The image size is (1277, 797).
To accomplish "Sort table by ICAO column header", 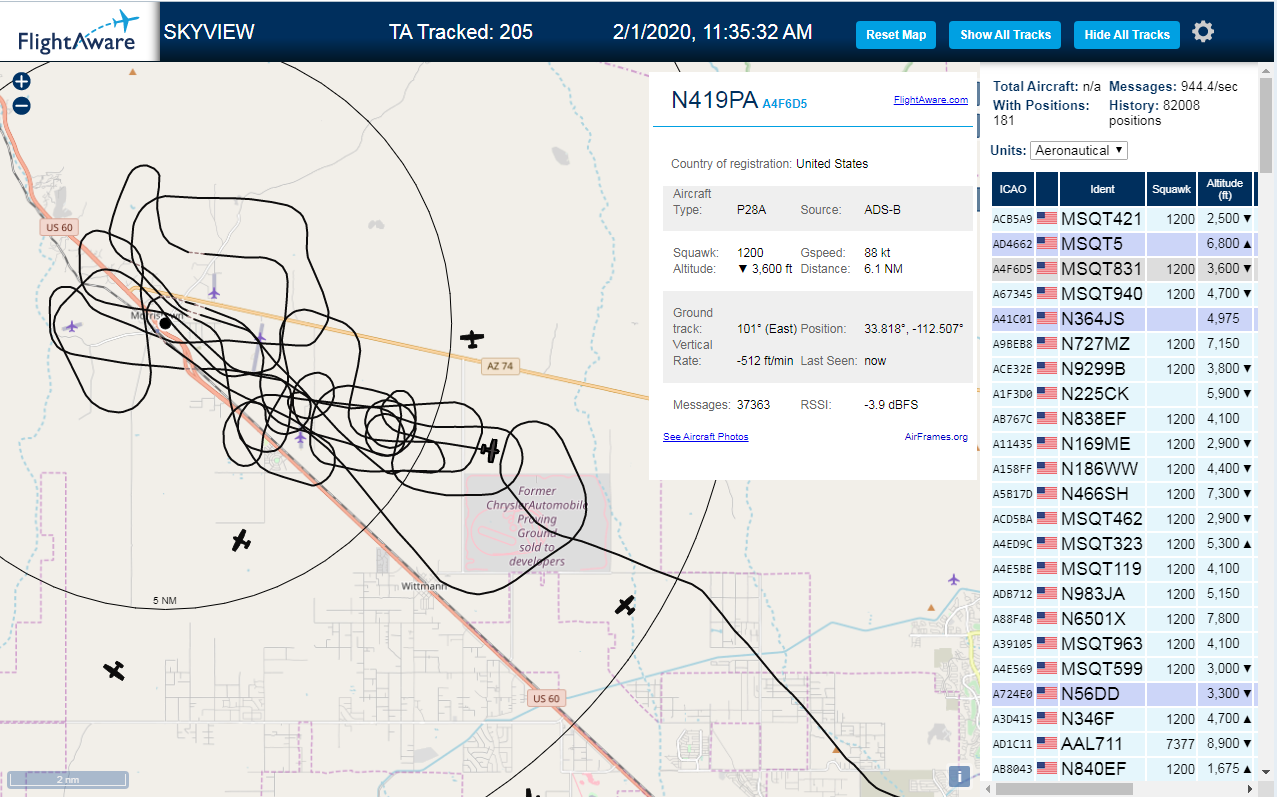I will tap(1013, 189).
